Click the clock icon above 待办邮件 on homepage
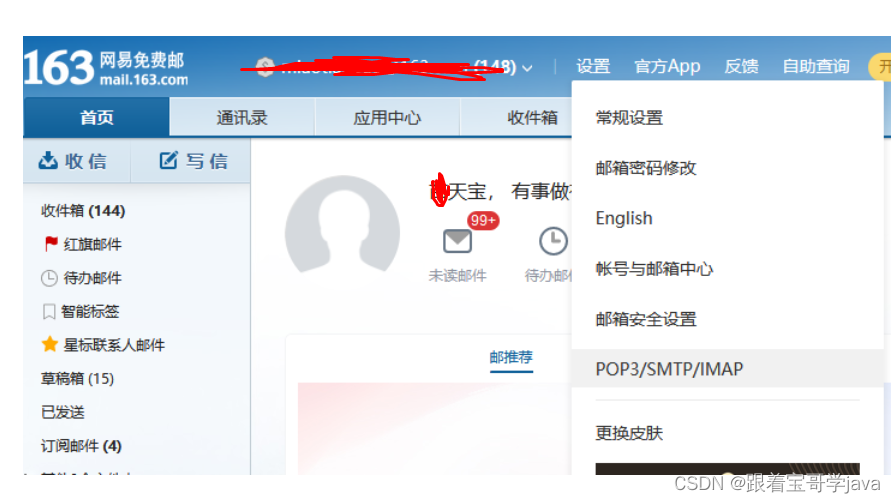This screenshot has width=895, height=503. coord(553,241)
